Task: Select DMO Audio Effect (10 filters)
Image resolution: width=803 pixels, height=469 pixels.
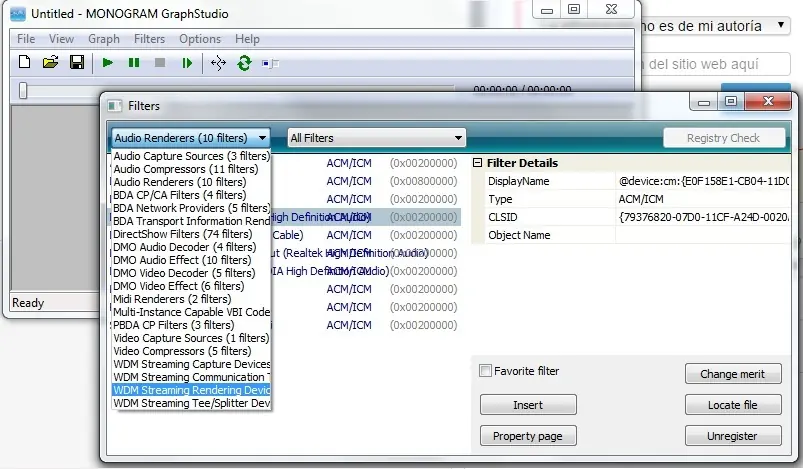Action: 191,260
